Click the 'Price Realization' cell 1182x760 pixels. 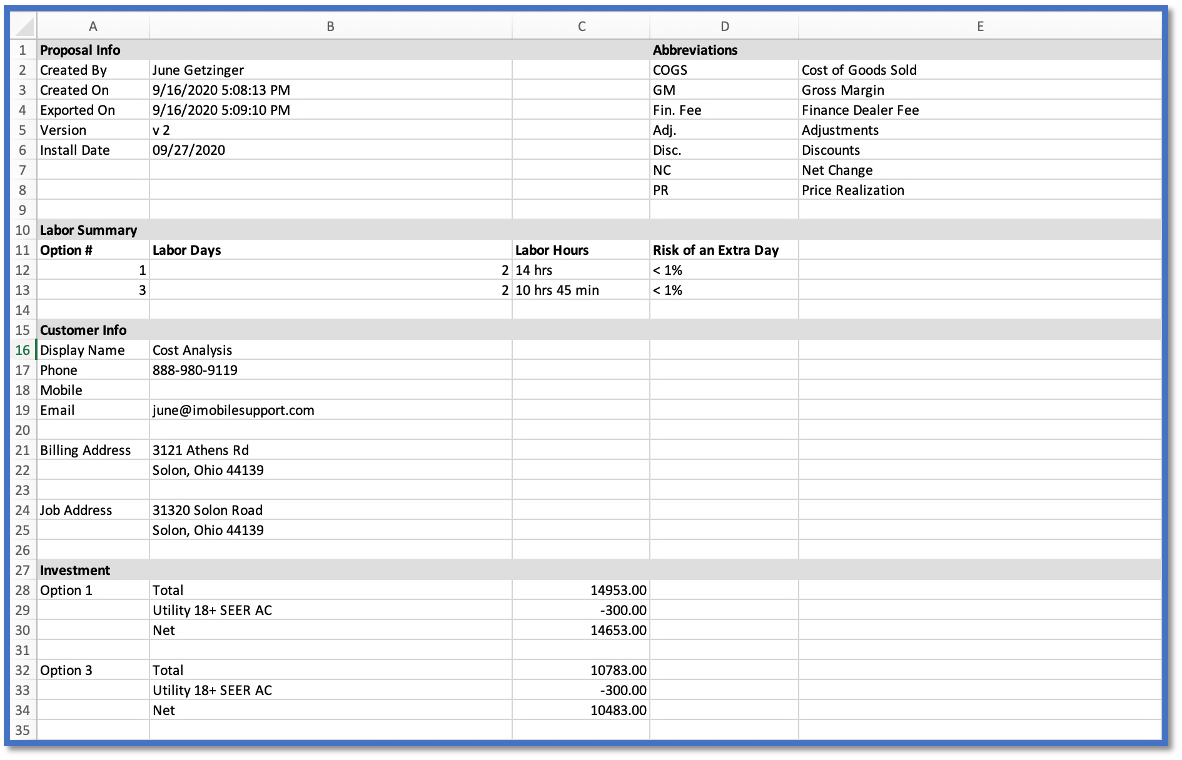[x=980, y=190]
